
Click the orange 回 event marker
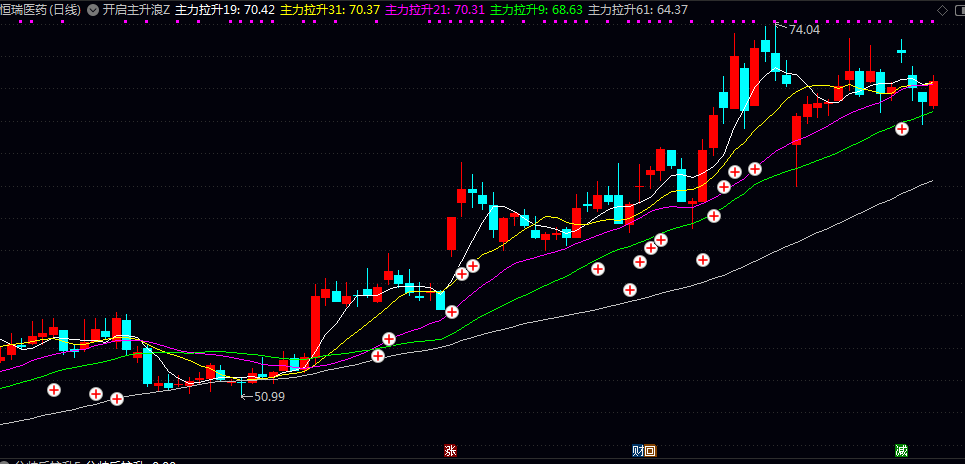651,450
